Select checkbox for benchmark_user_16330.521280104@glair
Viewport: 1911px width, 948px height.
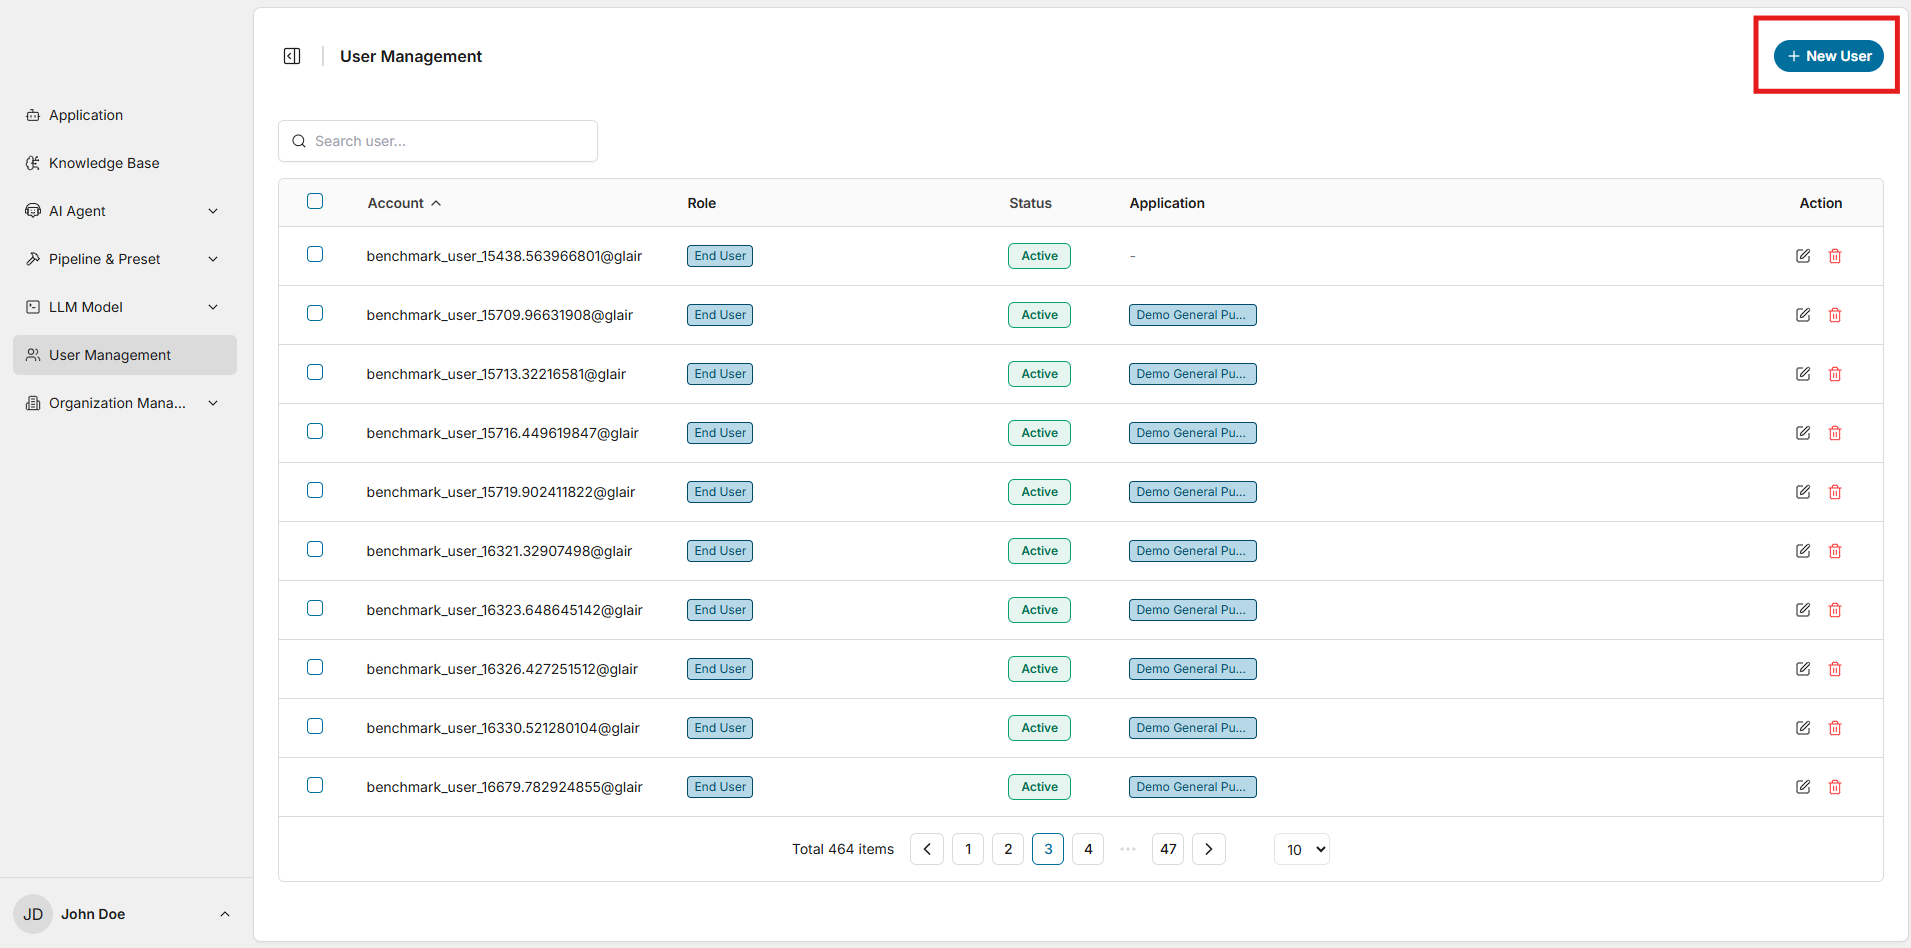point(315,726)
